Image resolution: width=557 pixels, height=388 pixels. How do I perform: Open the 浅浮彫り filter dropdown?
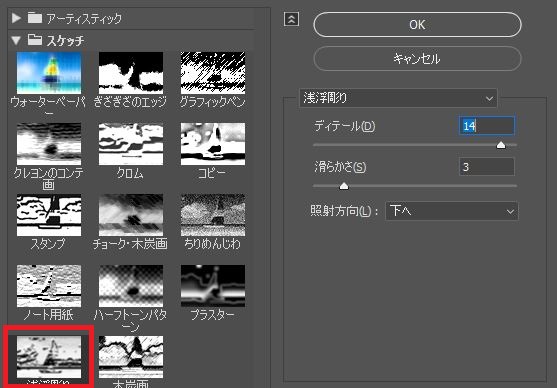pyautogui.click(x=398, y=98)
